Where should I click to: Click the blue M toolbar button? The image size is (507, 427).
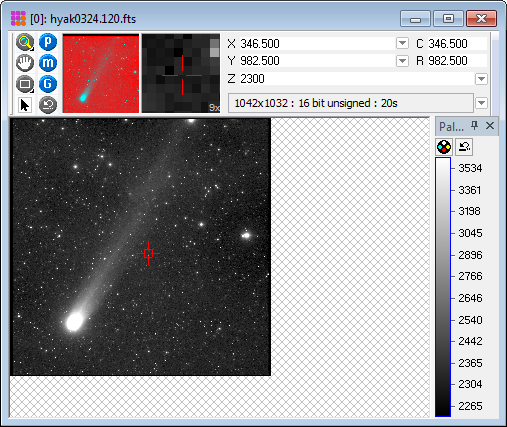48,63
